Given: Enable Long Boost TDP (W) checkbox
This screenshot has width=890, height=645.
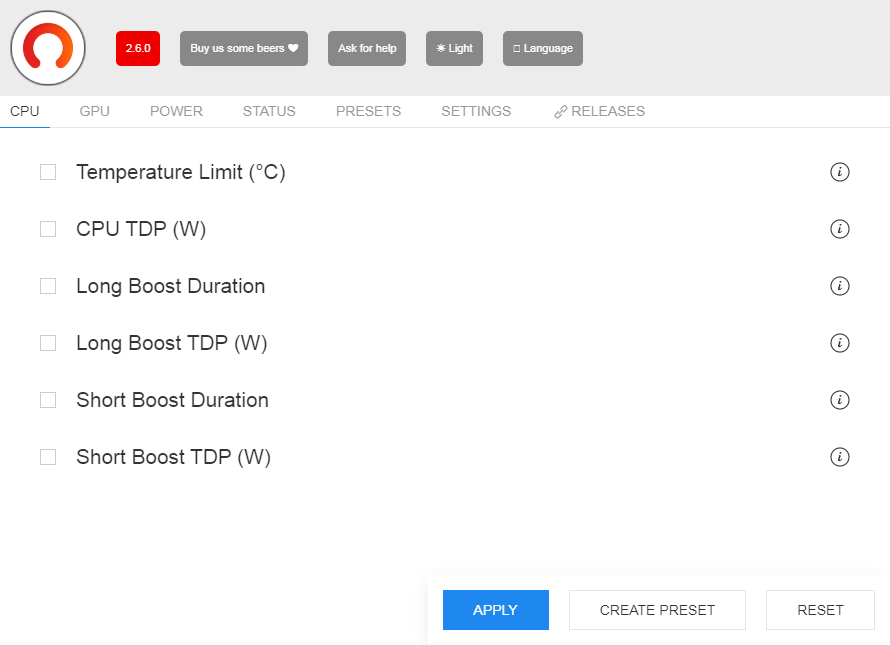Looking at the screenshot, I should pos(48,343).
